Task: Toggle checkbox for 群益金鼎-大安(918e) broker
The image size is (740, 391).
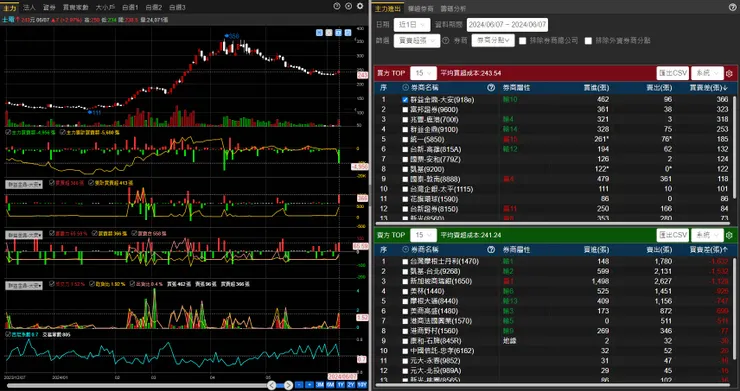Action: pos(405,100)
